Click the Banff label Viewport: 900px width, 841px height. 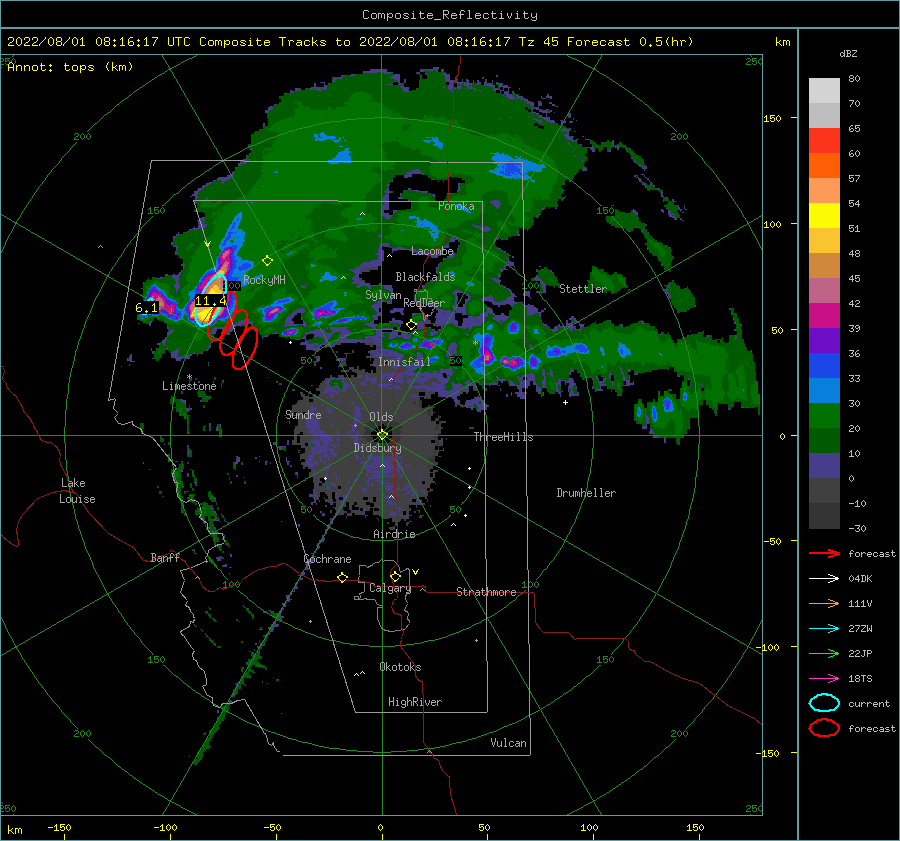[165, 558]
